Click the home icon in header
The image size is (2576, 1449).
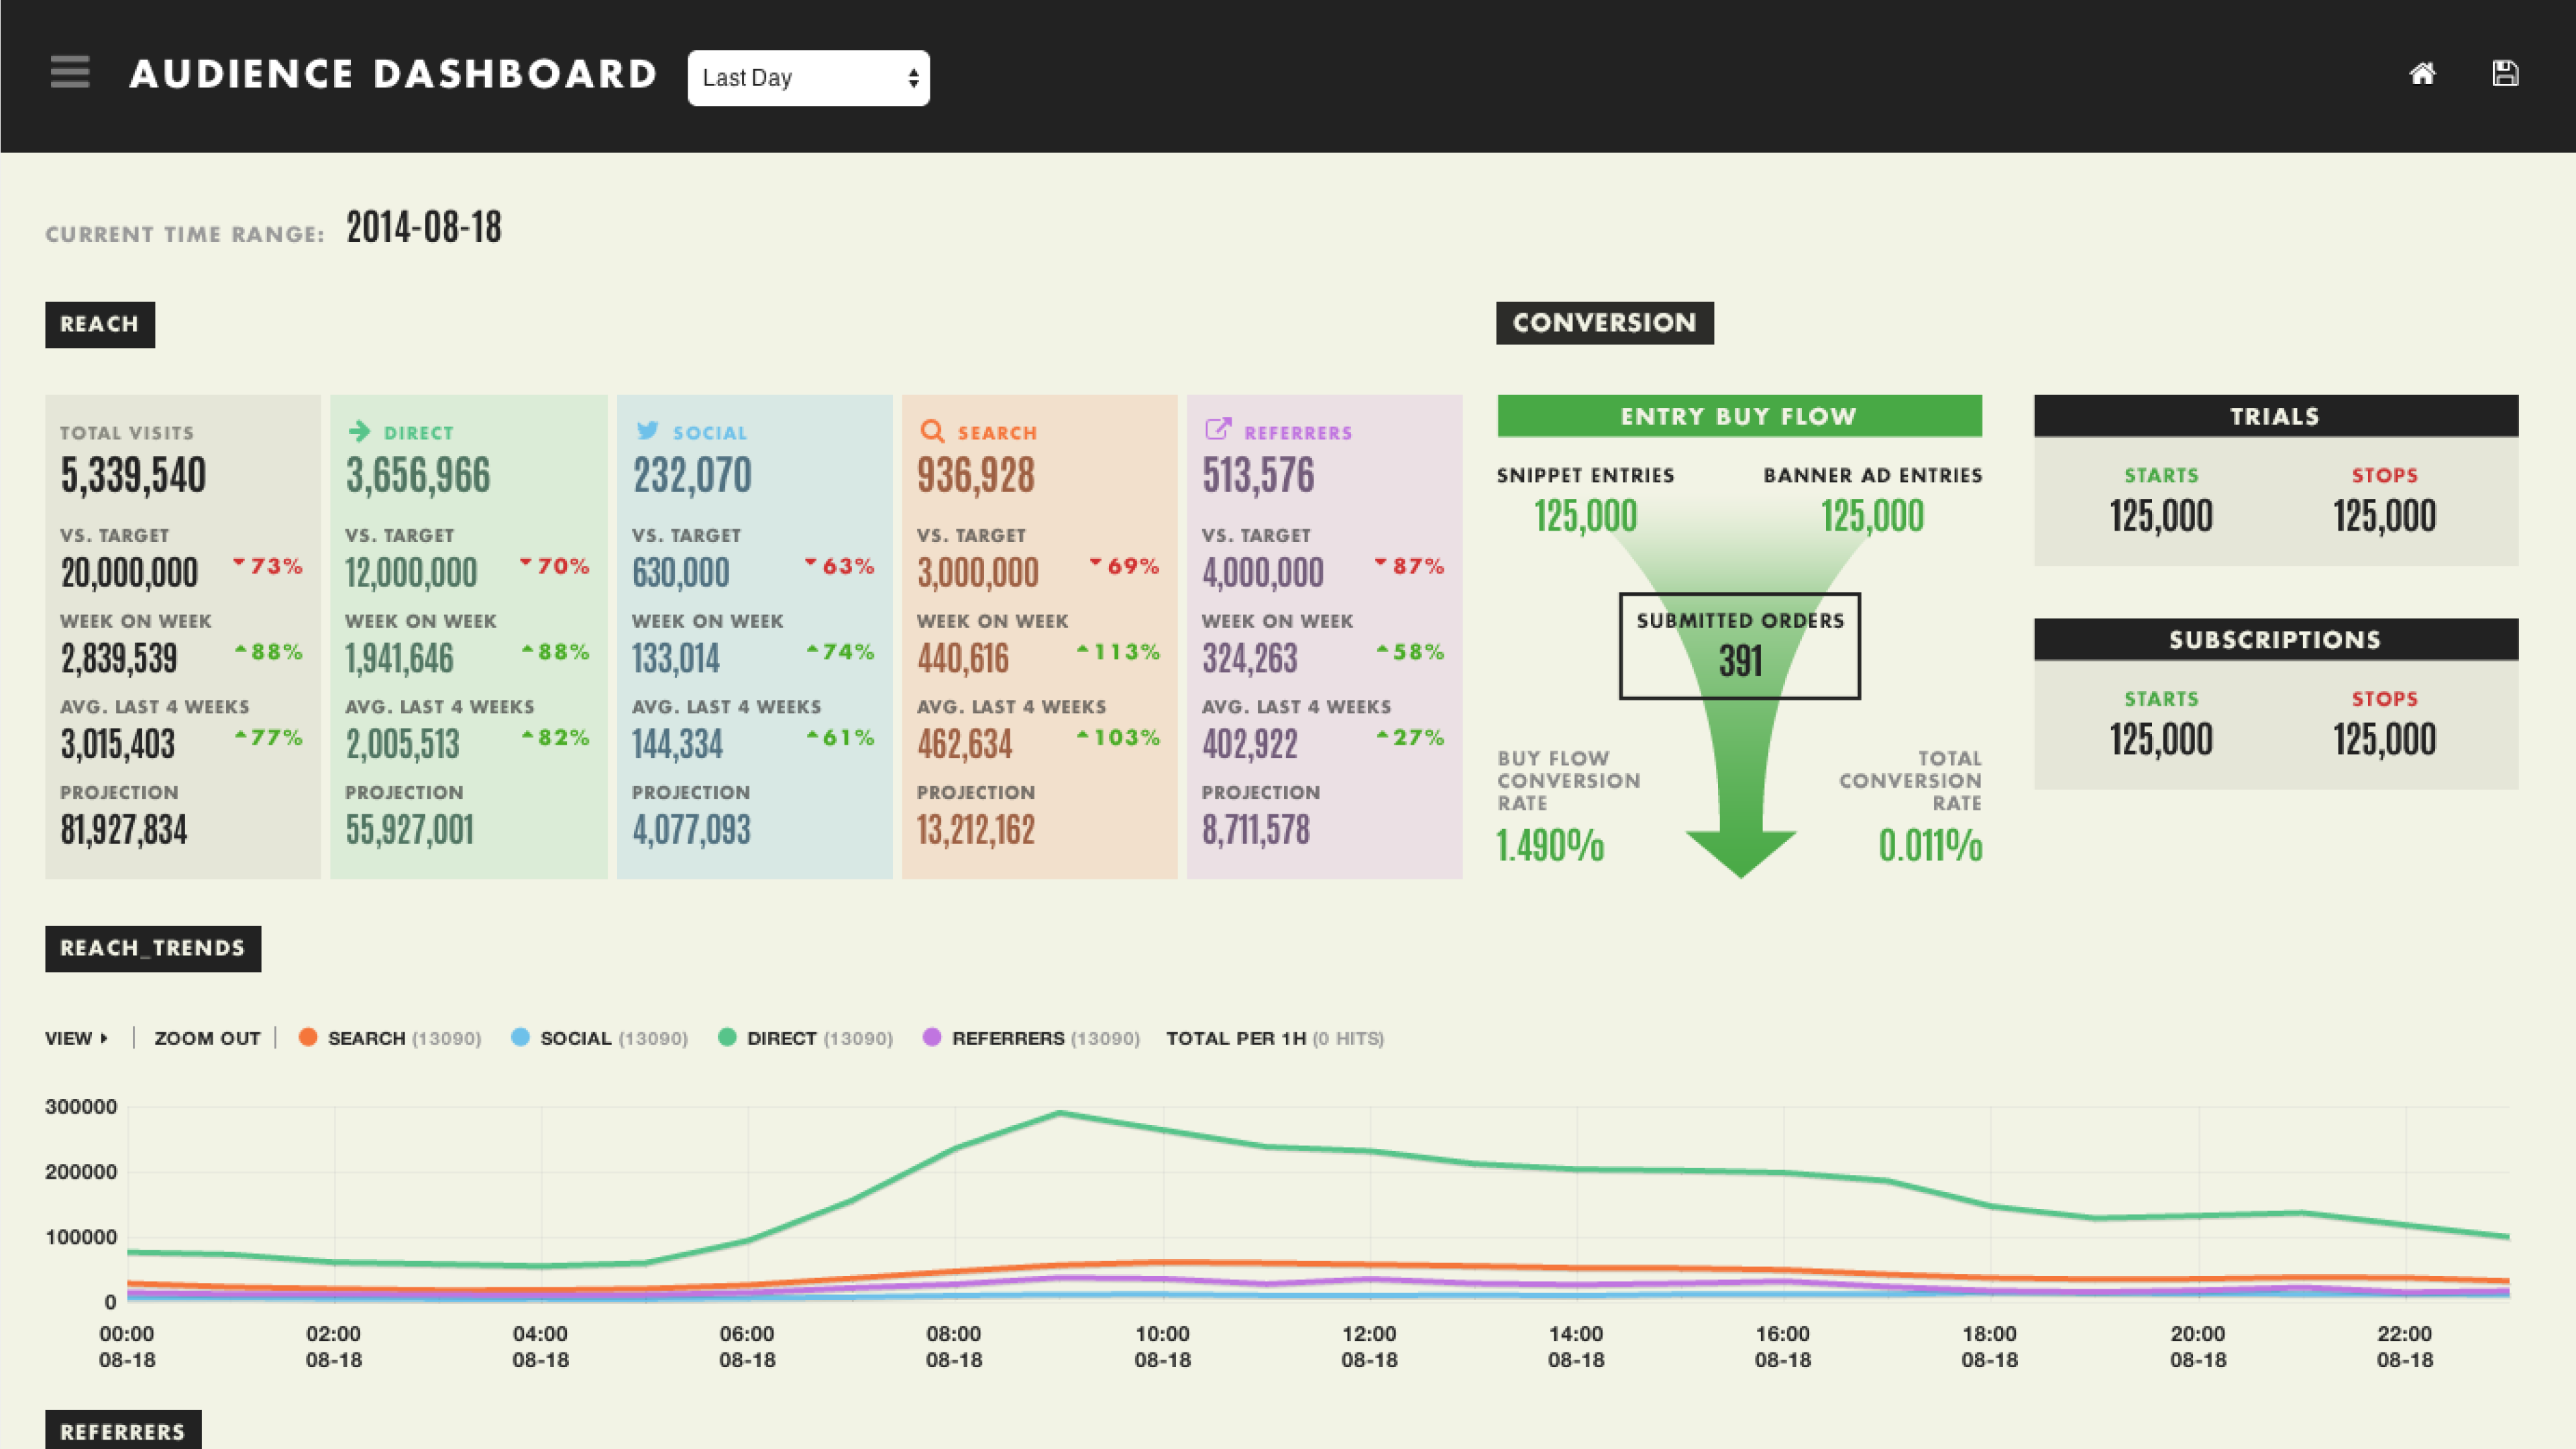point(2422,73)
